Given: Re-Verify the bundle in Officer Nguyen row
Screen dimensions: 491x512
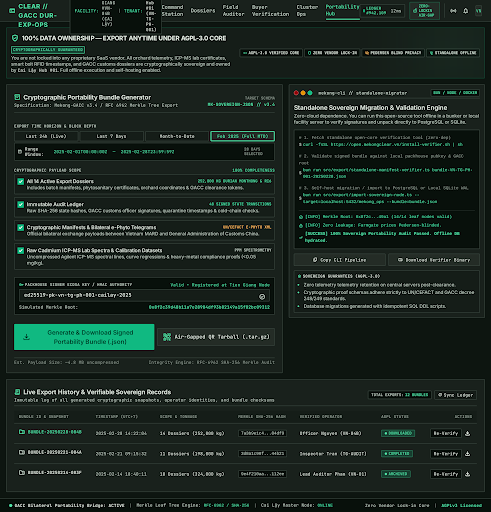Looking at the screenshot, I should coord(446,433).
